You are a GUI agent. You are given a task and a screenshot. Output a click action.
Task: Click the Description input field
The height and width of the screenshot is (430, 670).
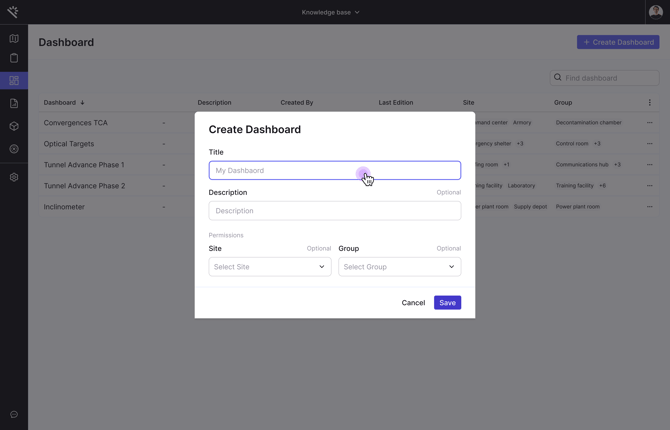click(335, 211)
